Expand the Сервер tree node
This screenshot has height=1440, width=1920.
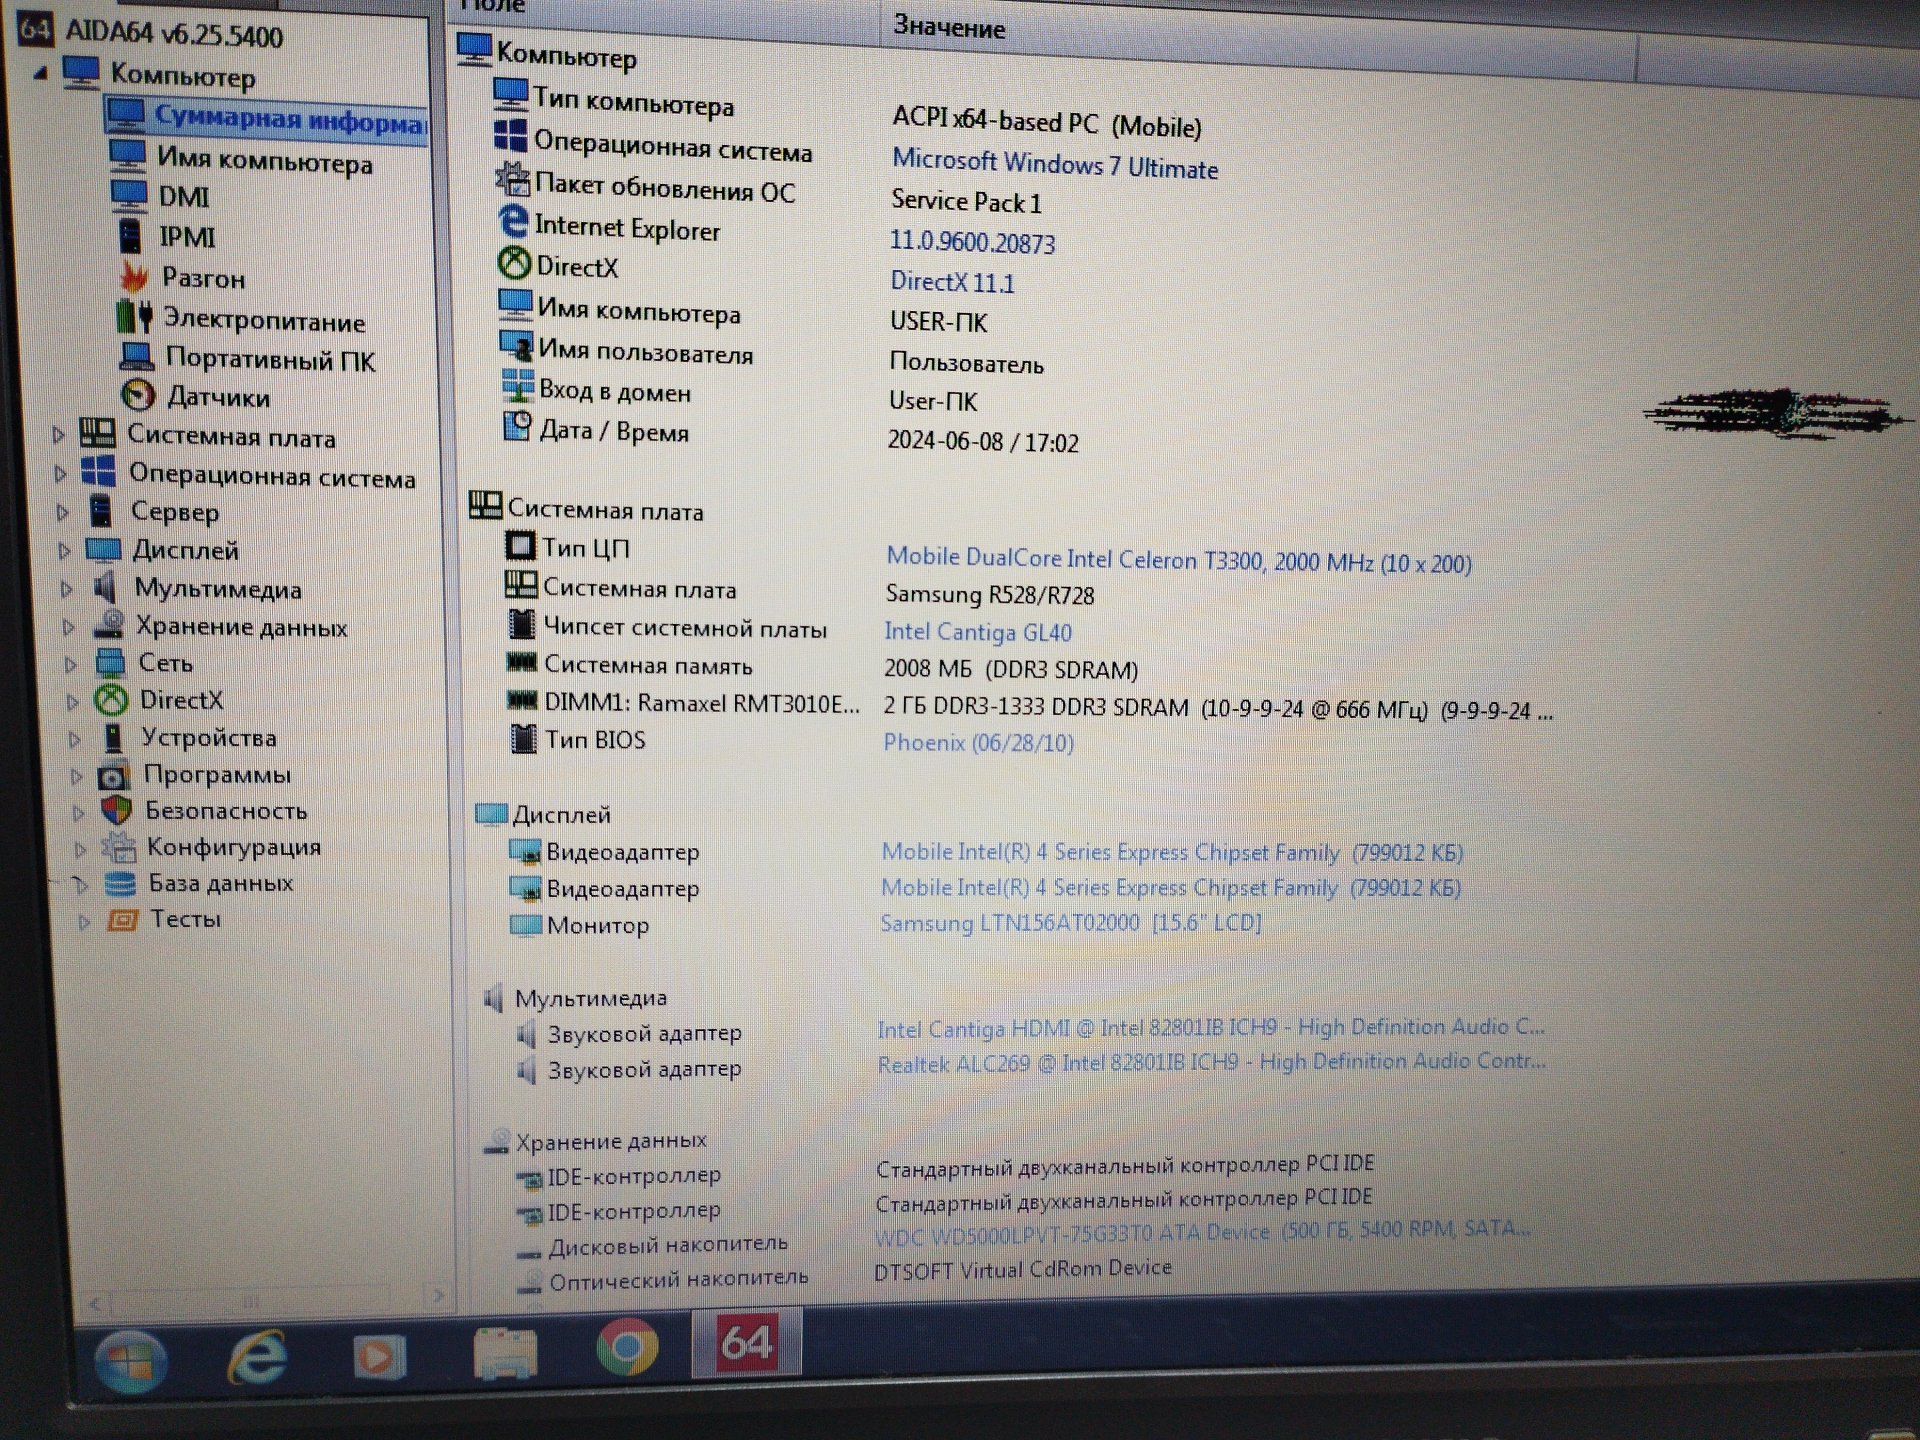[62, 512]
